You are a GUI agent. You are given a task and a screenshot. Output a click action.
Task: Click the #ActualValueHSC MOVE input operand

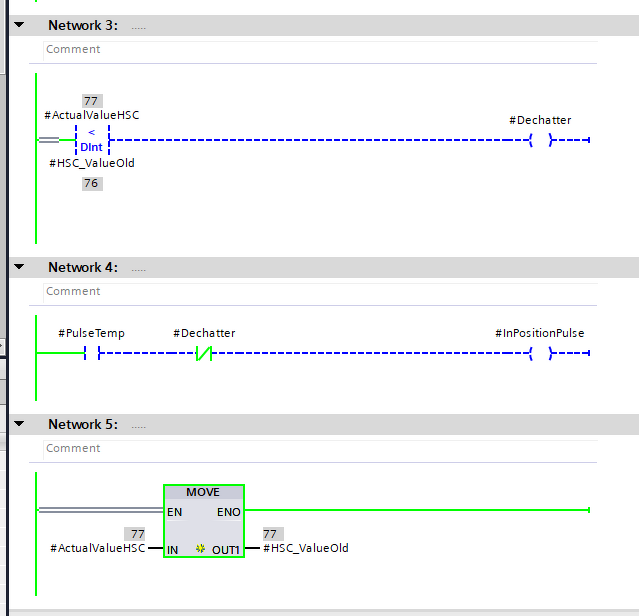(97, 548)
